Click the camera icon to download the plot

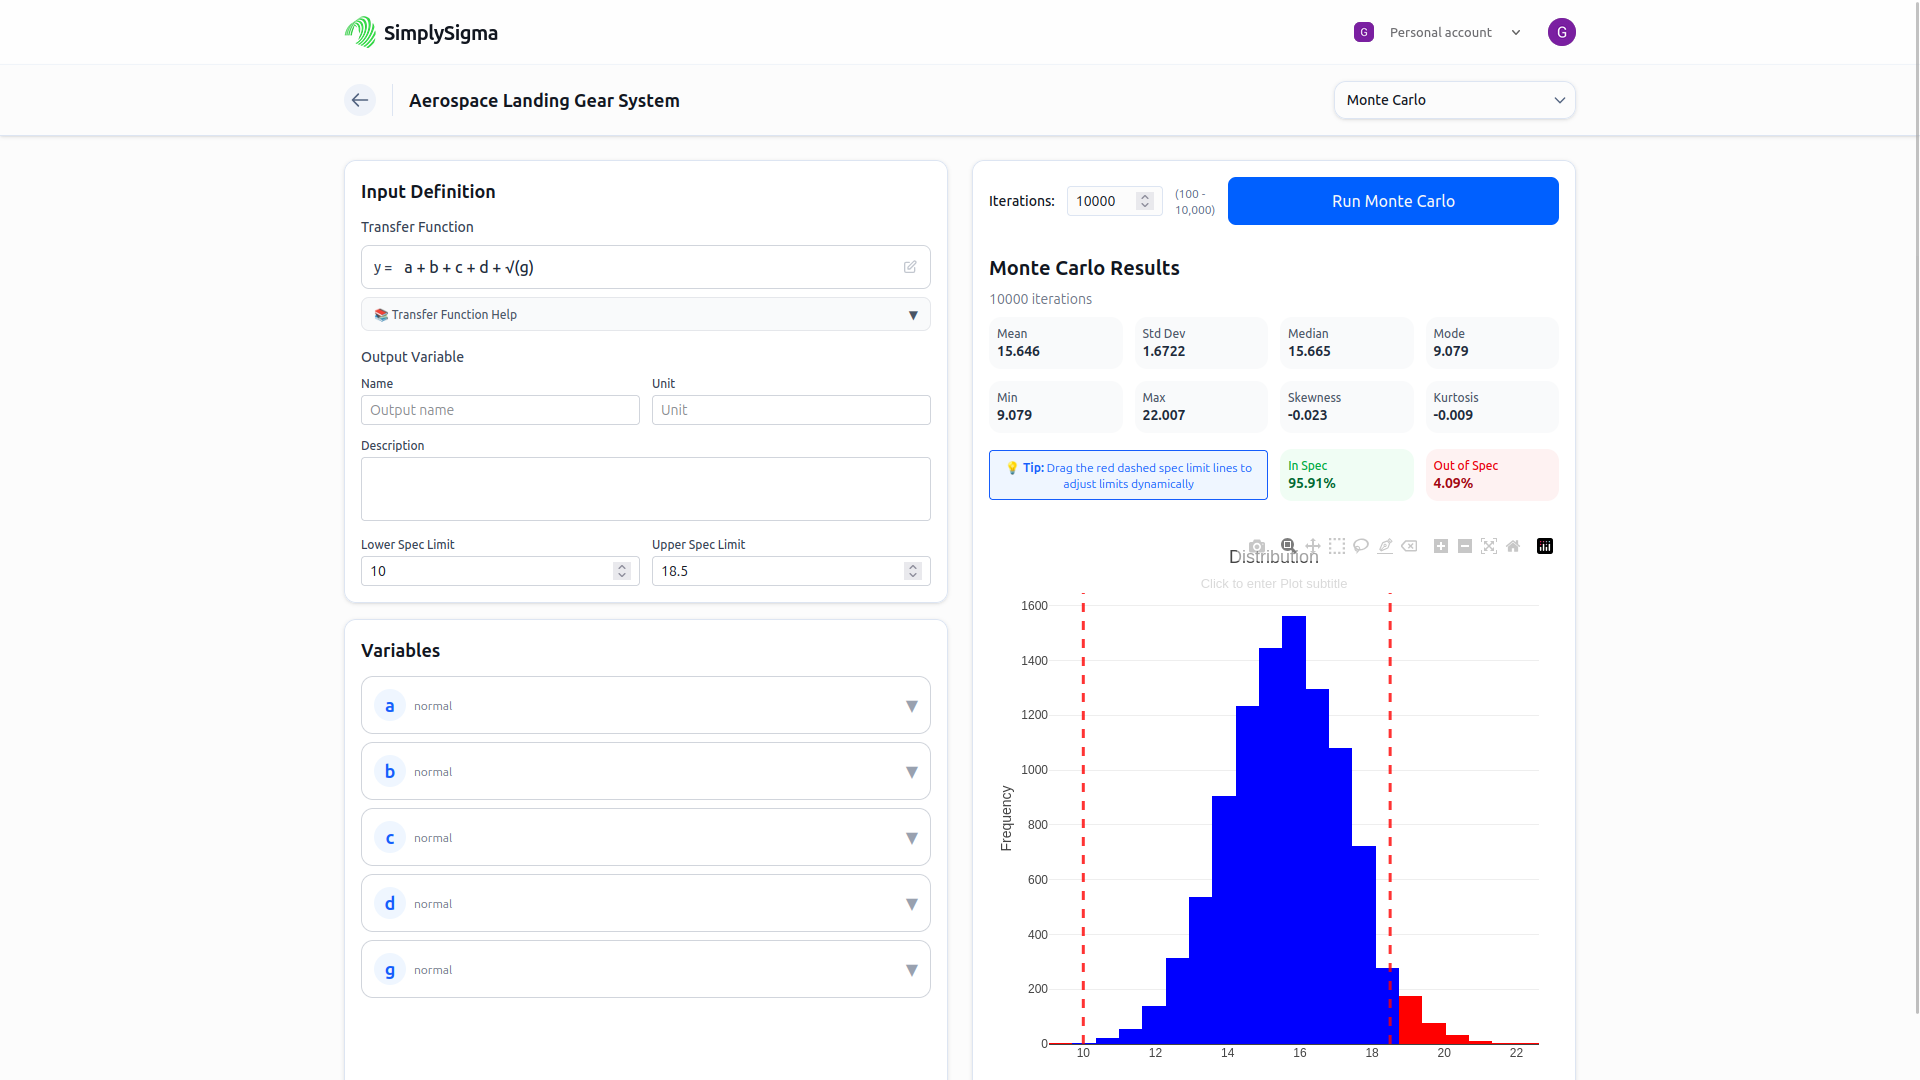[x=1257, y=546]
